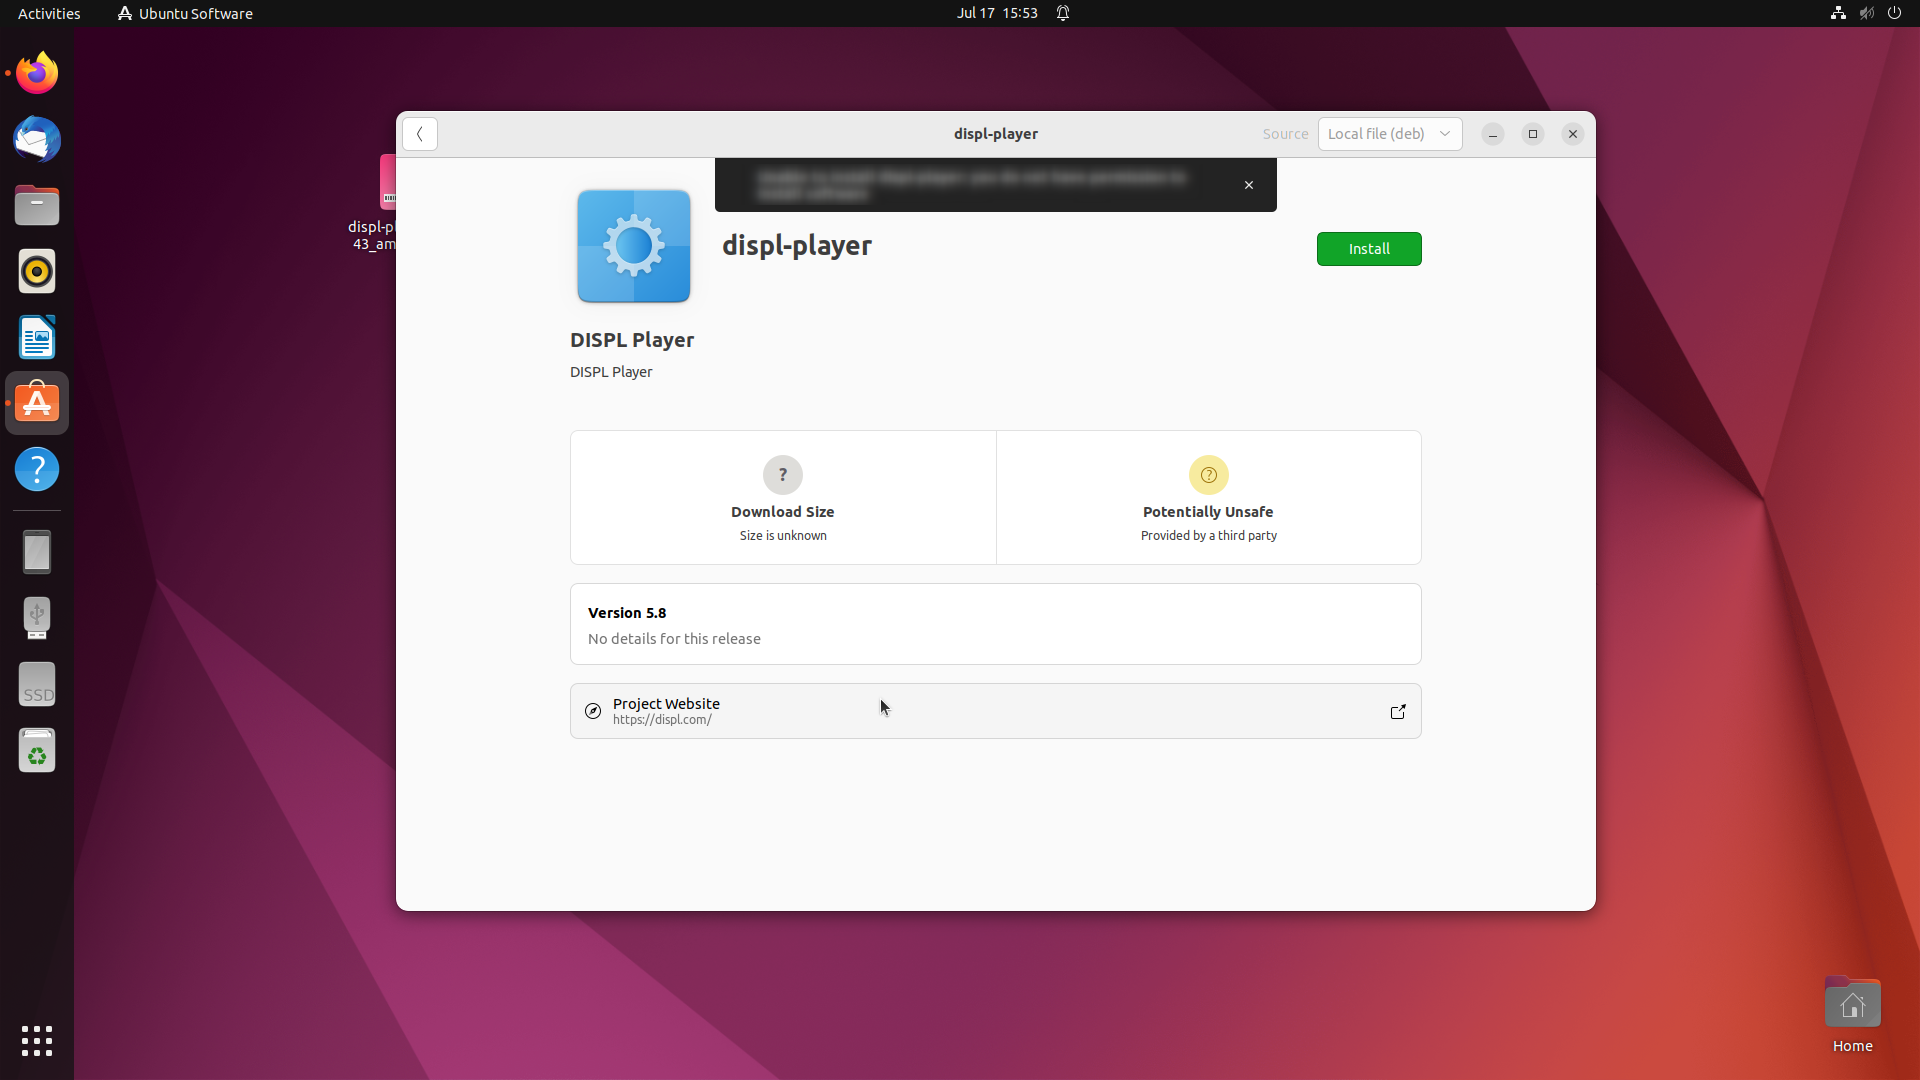1920x1080 pixels.
Task: Go back using the header chevron
Action: (420, 134)
